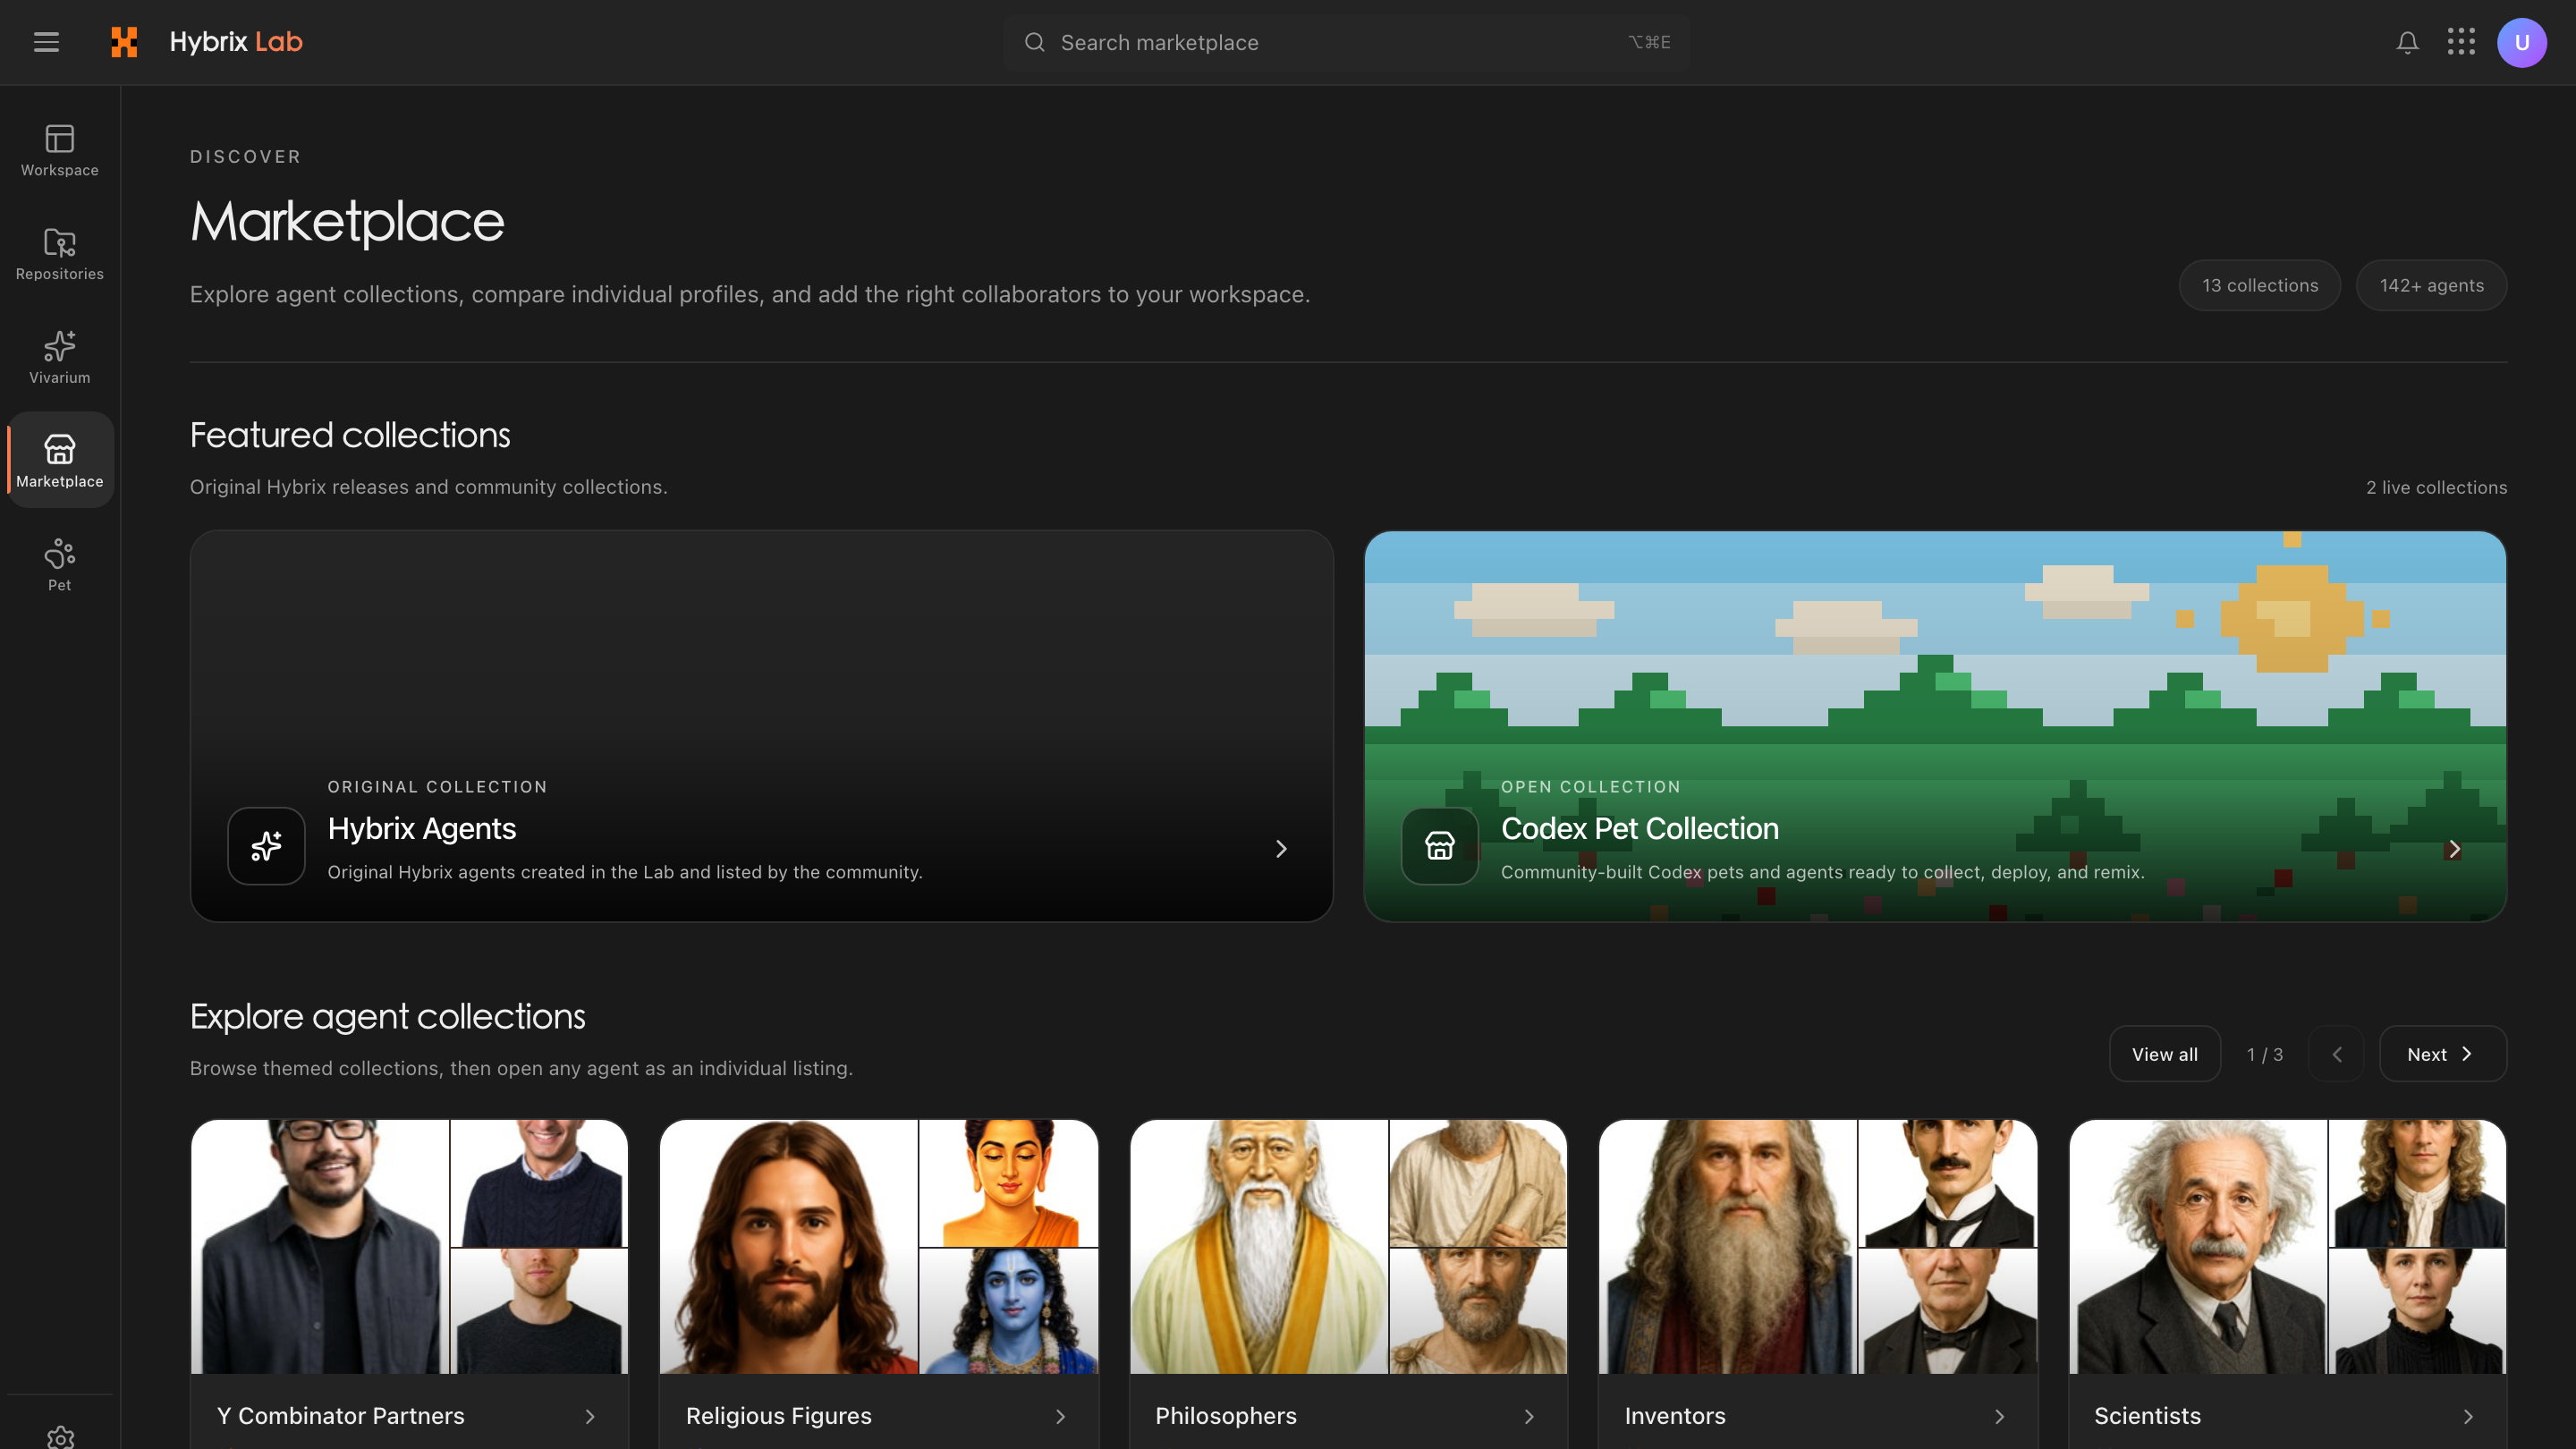Open the Pet section in sidebar

click(60, 565)
